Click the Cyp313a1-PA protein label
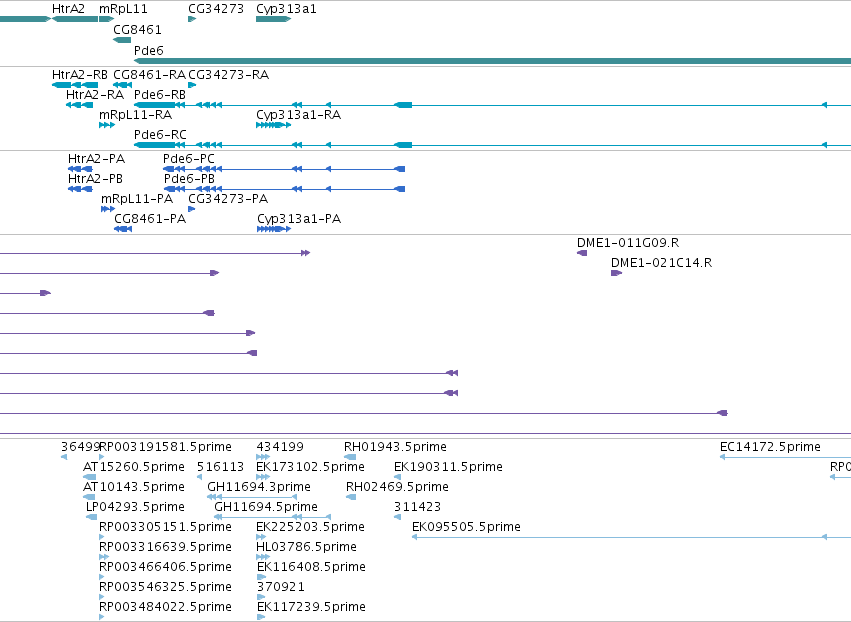851x622 pixels. pos(299,219)
